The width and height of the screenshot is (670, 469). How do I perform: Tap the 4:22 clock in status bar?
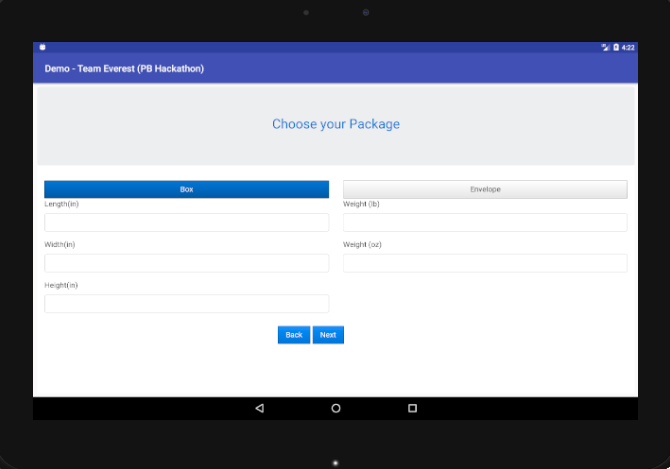coord(628,47)
